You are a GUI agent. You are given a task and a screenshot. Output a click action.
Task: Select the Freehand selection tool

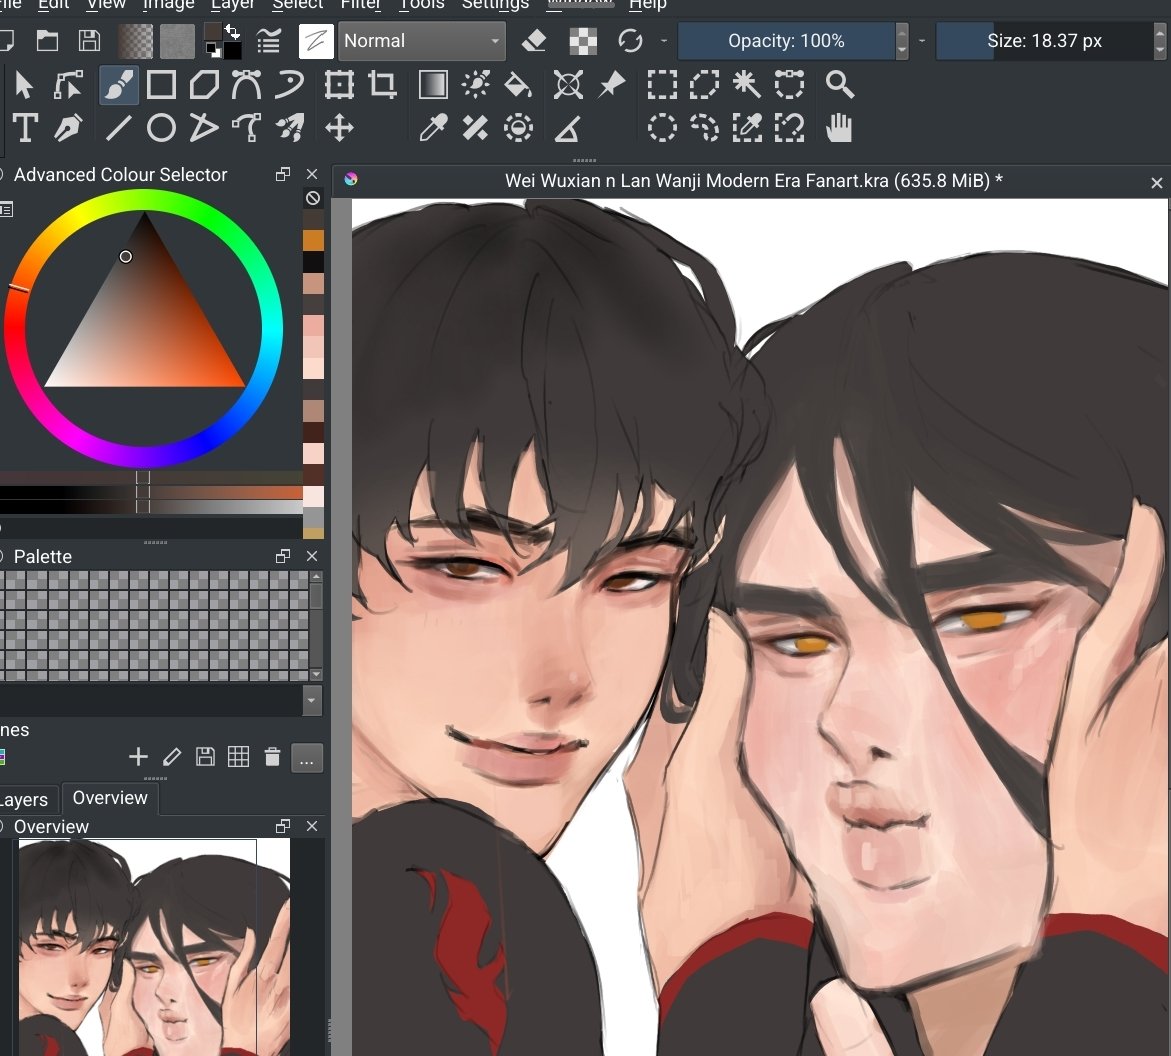[x=704, y=128]
